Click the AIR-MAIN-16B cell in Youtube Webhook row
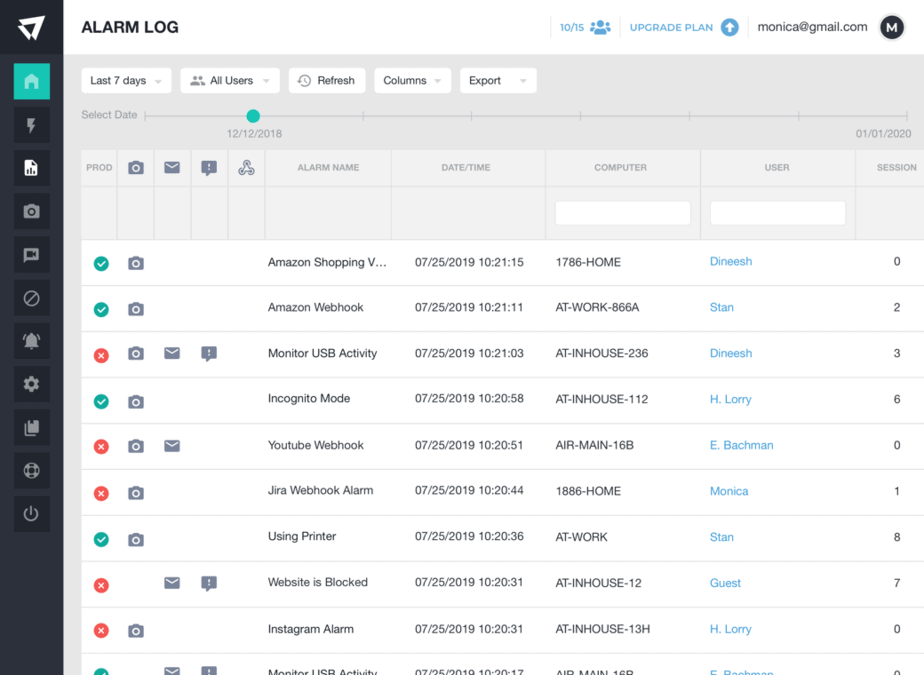The image size is (924, 675). pos(595,445)
